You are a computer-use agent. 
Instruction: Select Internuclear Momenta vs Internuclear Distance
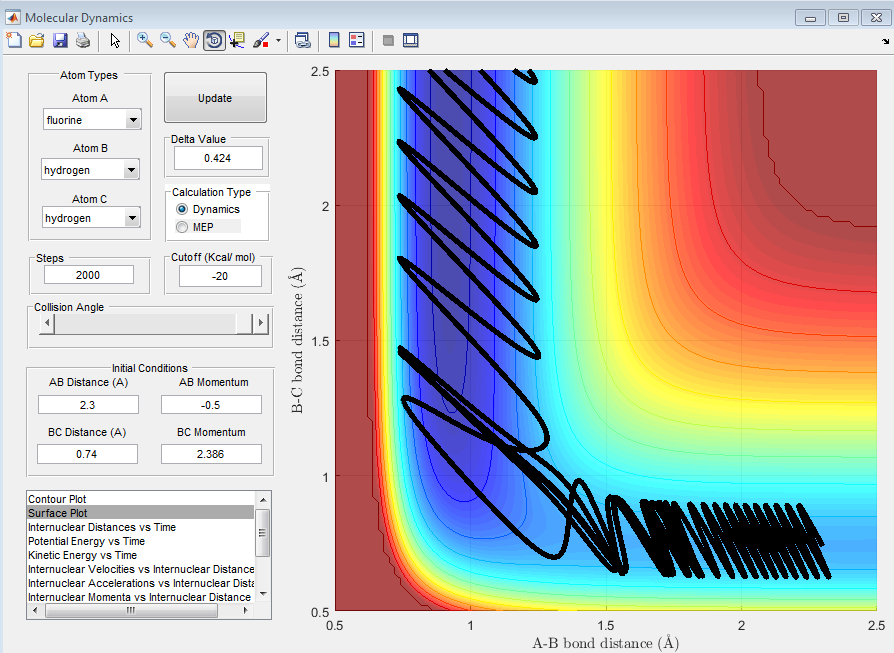point(141,597)
